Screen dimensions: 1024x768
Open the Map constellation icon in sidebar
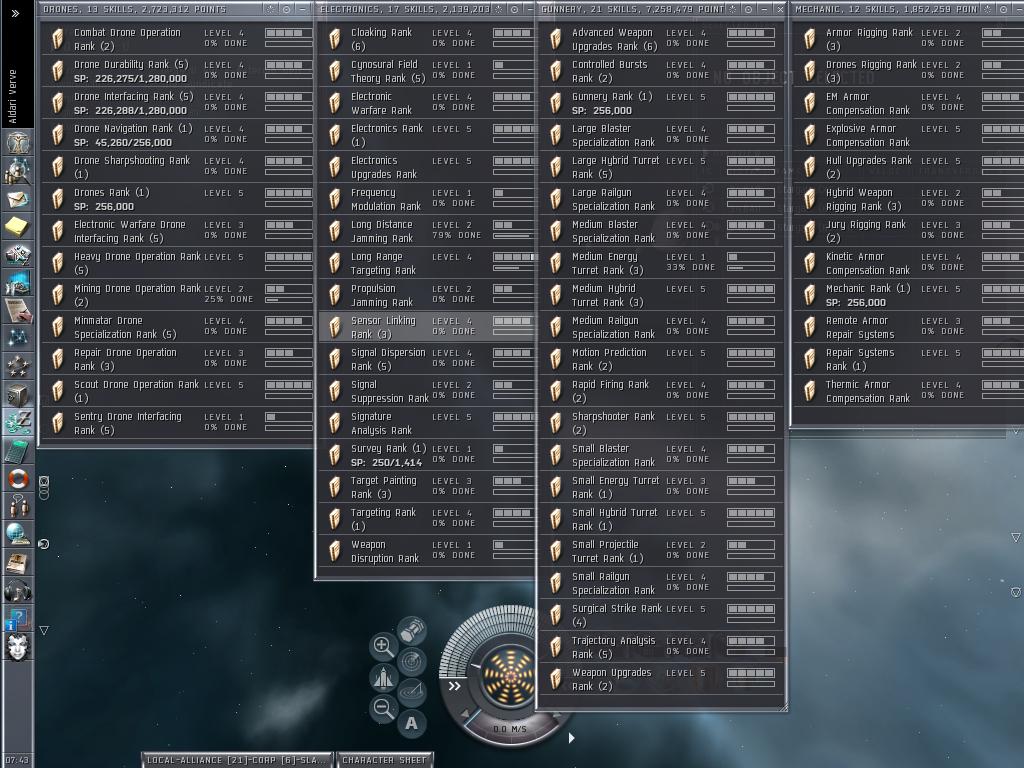coord(18,338)
